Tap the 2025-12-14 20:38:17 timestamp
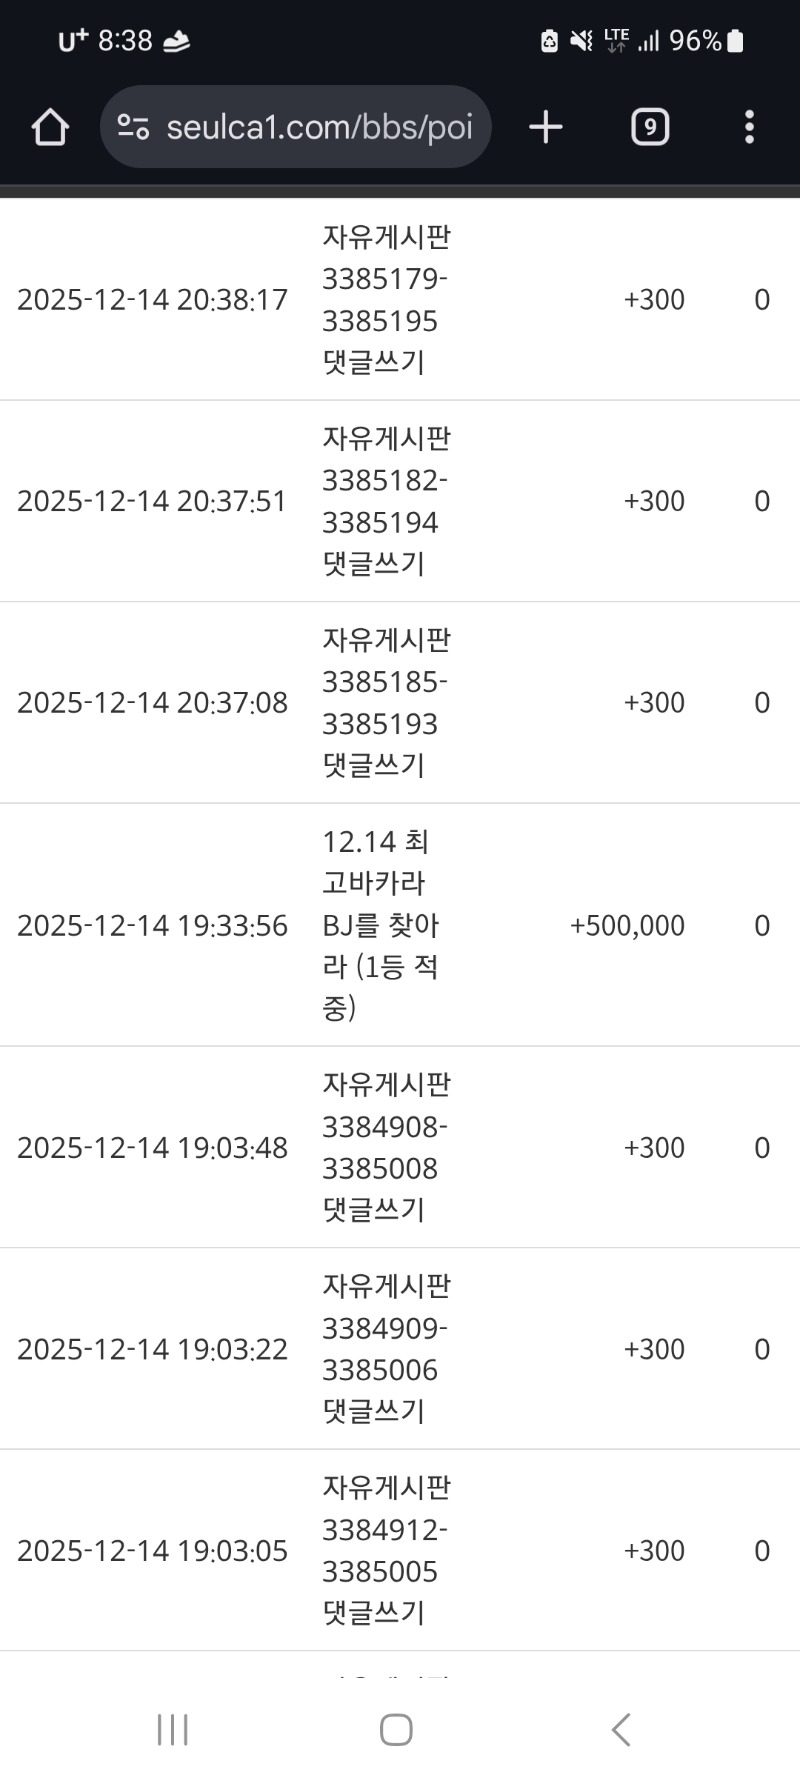The image size is (800, 1778). tap(152, 300)
